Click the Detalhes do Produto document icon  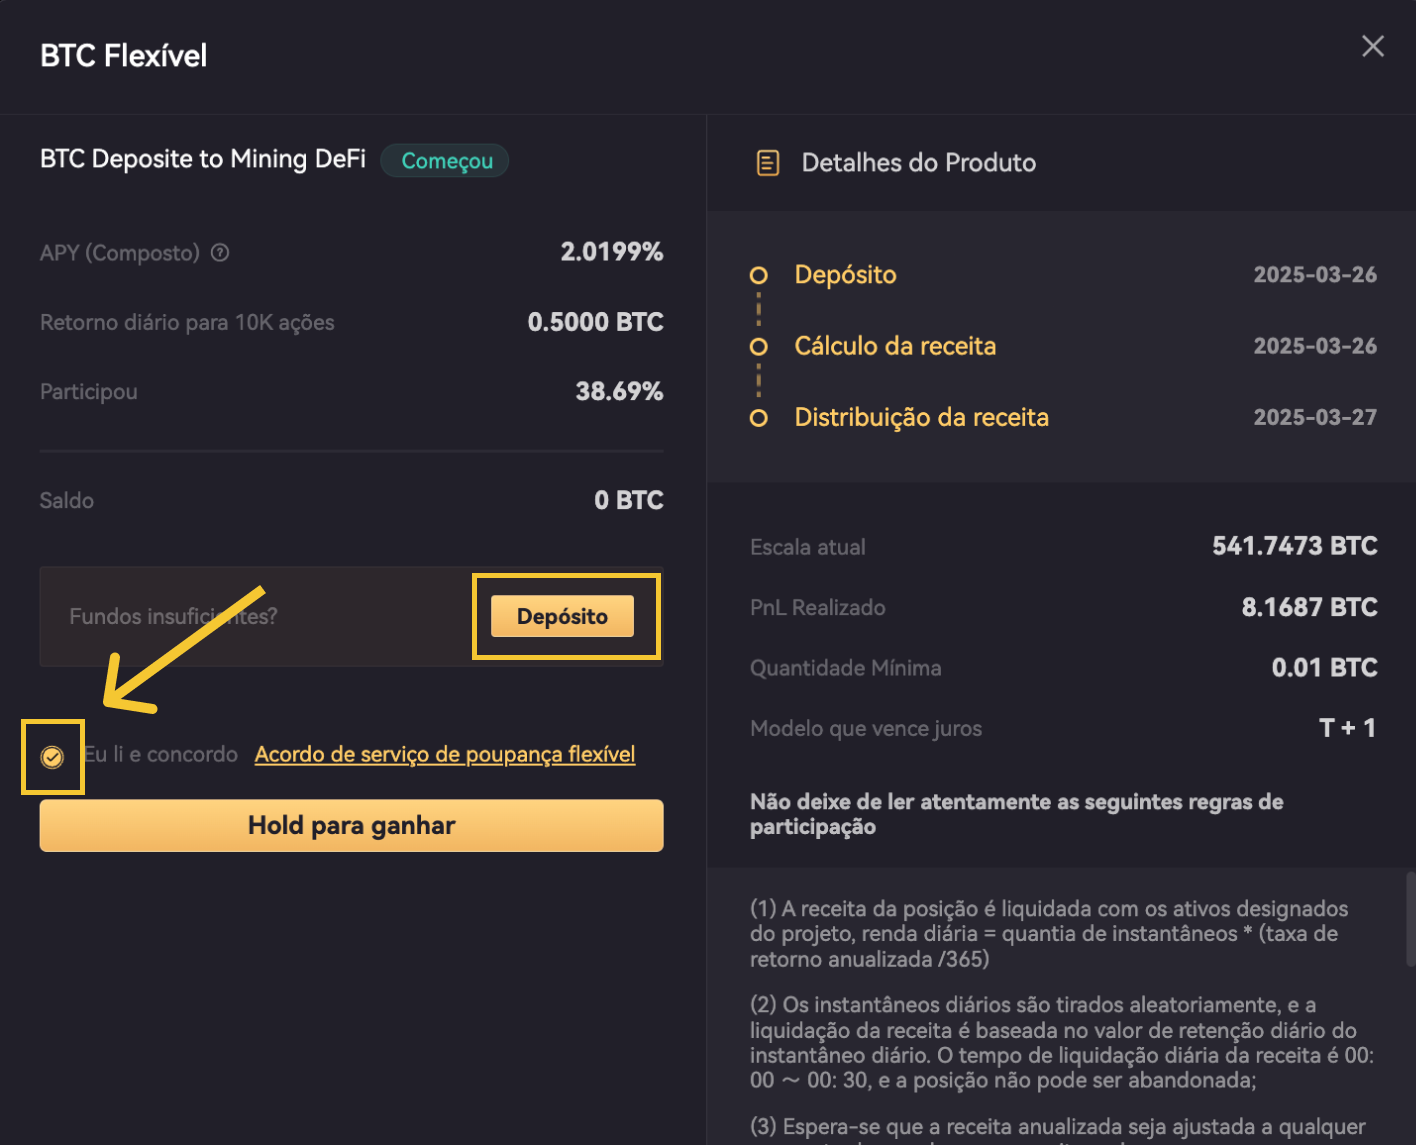(768, 163)
